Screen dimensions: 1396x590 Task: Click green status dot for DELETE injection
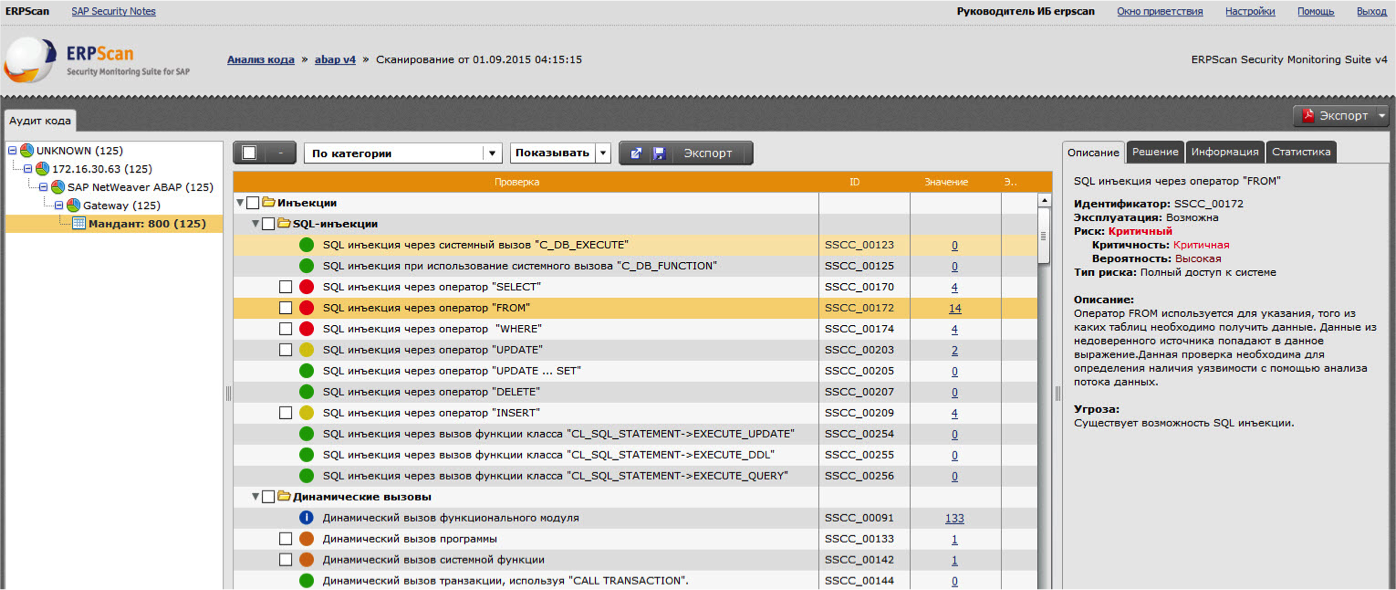307,392
